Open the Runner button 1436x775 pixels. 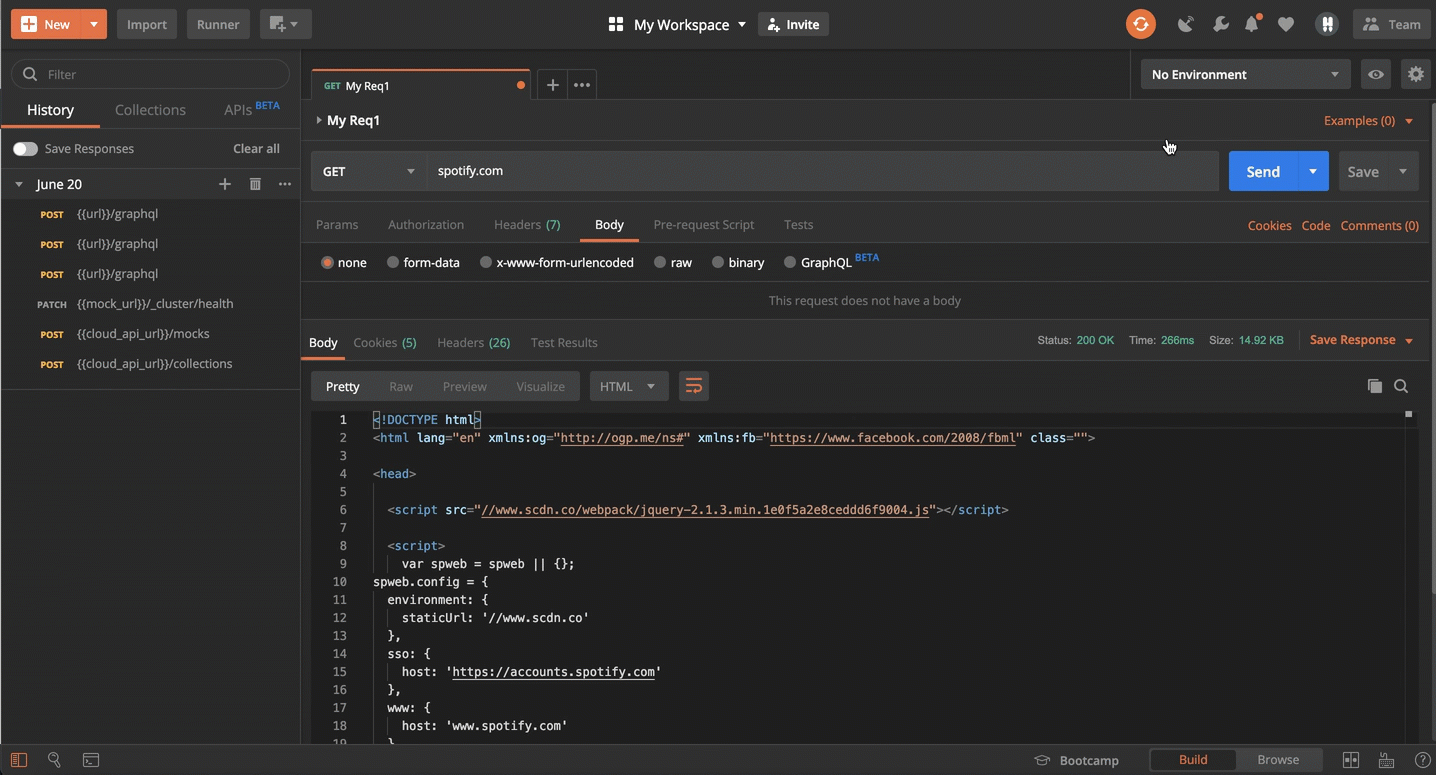pos(218,24)
